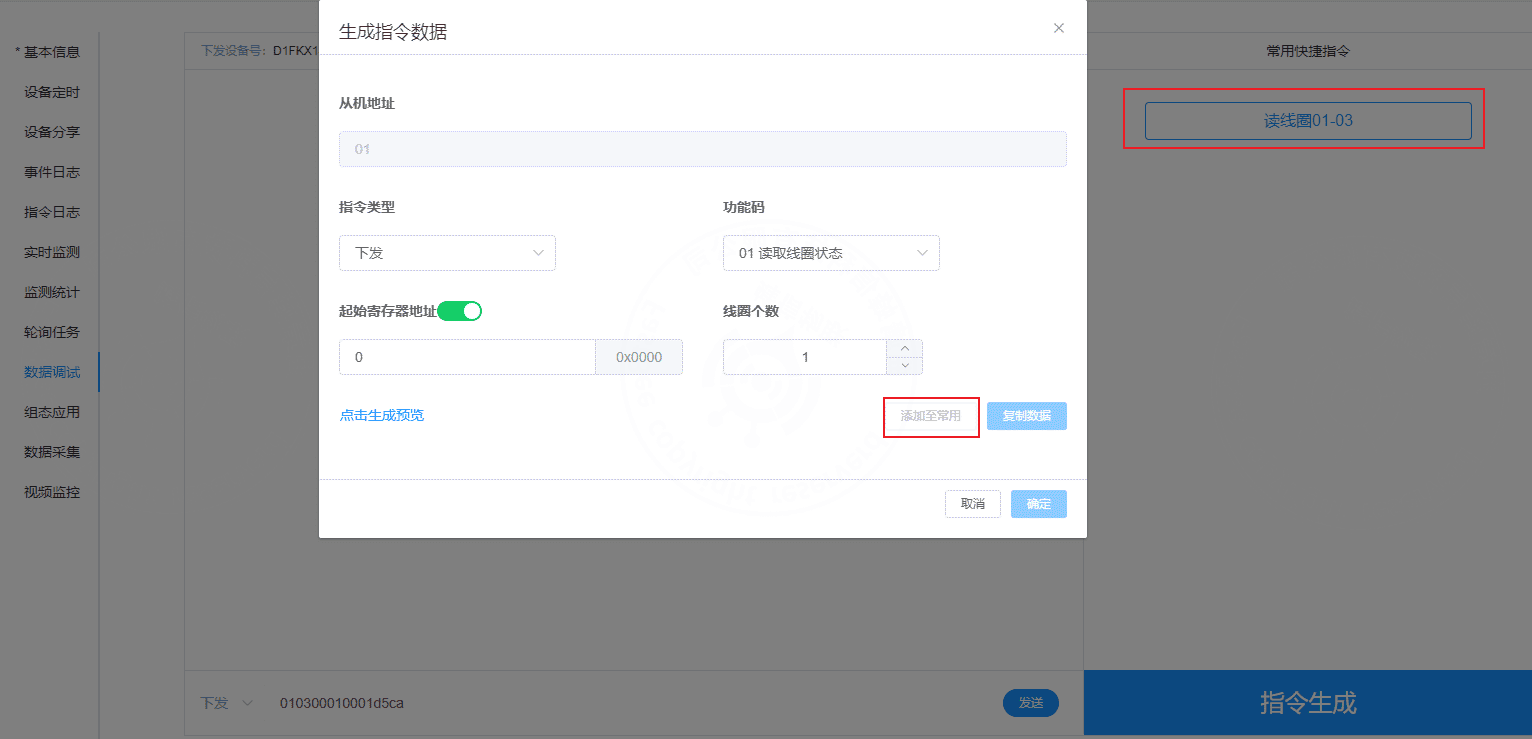This screenshot has height=739, width=1532.
Task: Open 指令日志 in the sidebar
Action: click(x=52, y=212)
